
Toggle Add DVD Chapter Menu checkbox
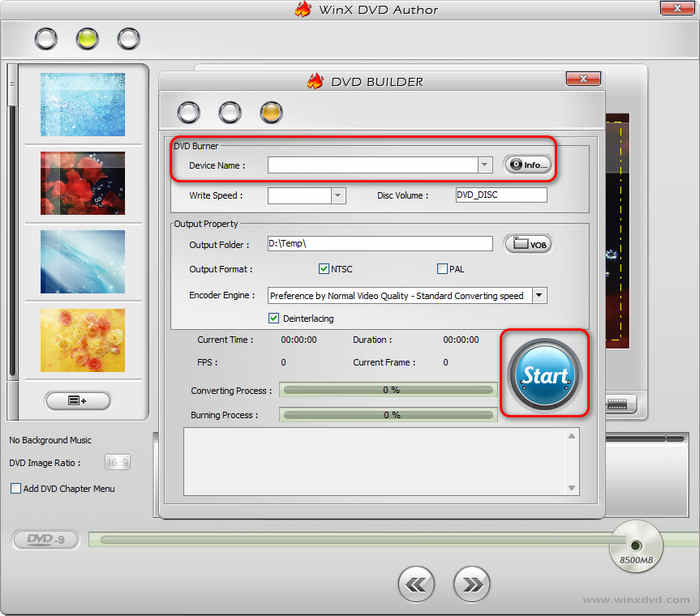coord(15,488)
